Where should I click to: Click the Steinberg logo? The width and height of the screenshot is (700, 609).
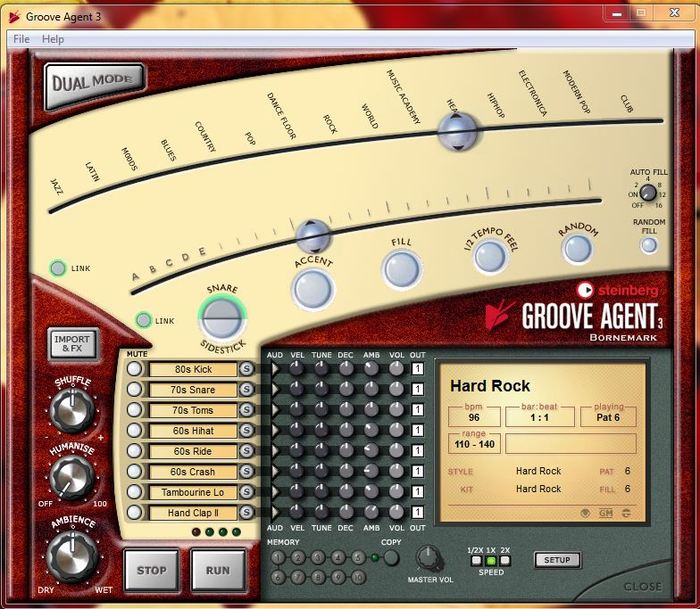pos(617,291)
